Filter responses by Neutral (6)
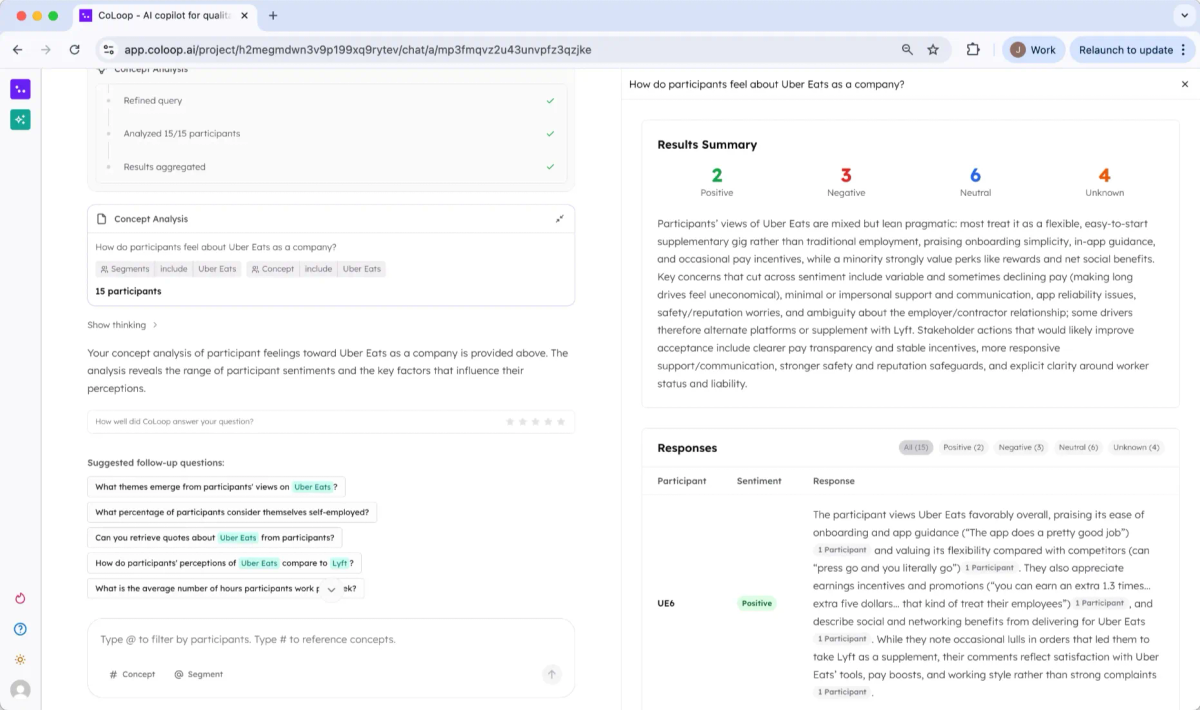 pyautogui.click(x=1078, y=447)
